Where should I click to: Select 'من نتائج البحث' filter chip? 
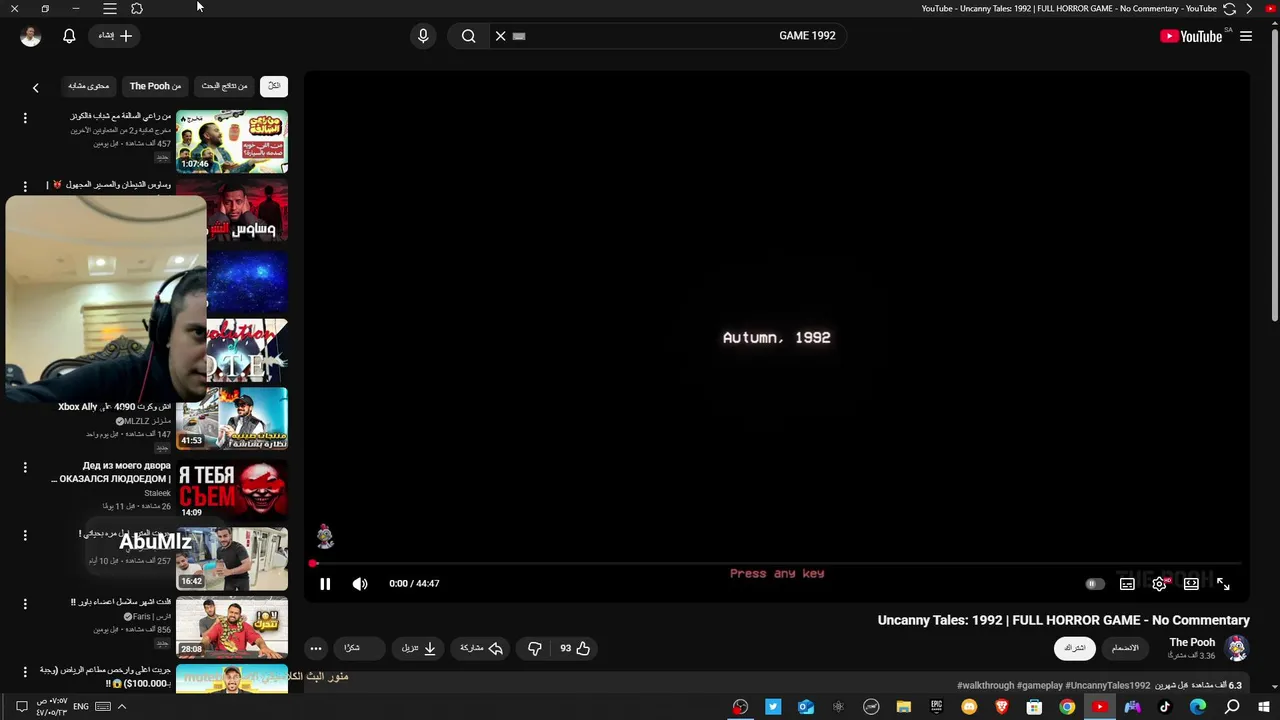pyautogui.click(x=224, y=86)
